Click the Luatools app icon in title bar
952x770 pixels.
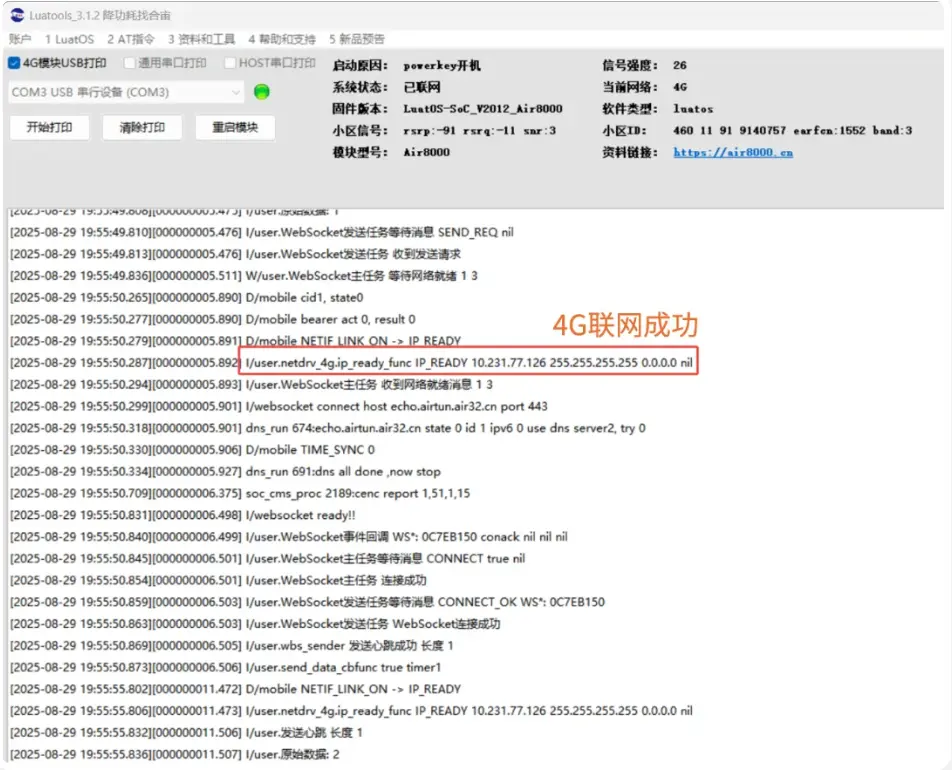tap(17, 15)
